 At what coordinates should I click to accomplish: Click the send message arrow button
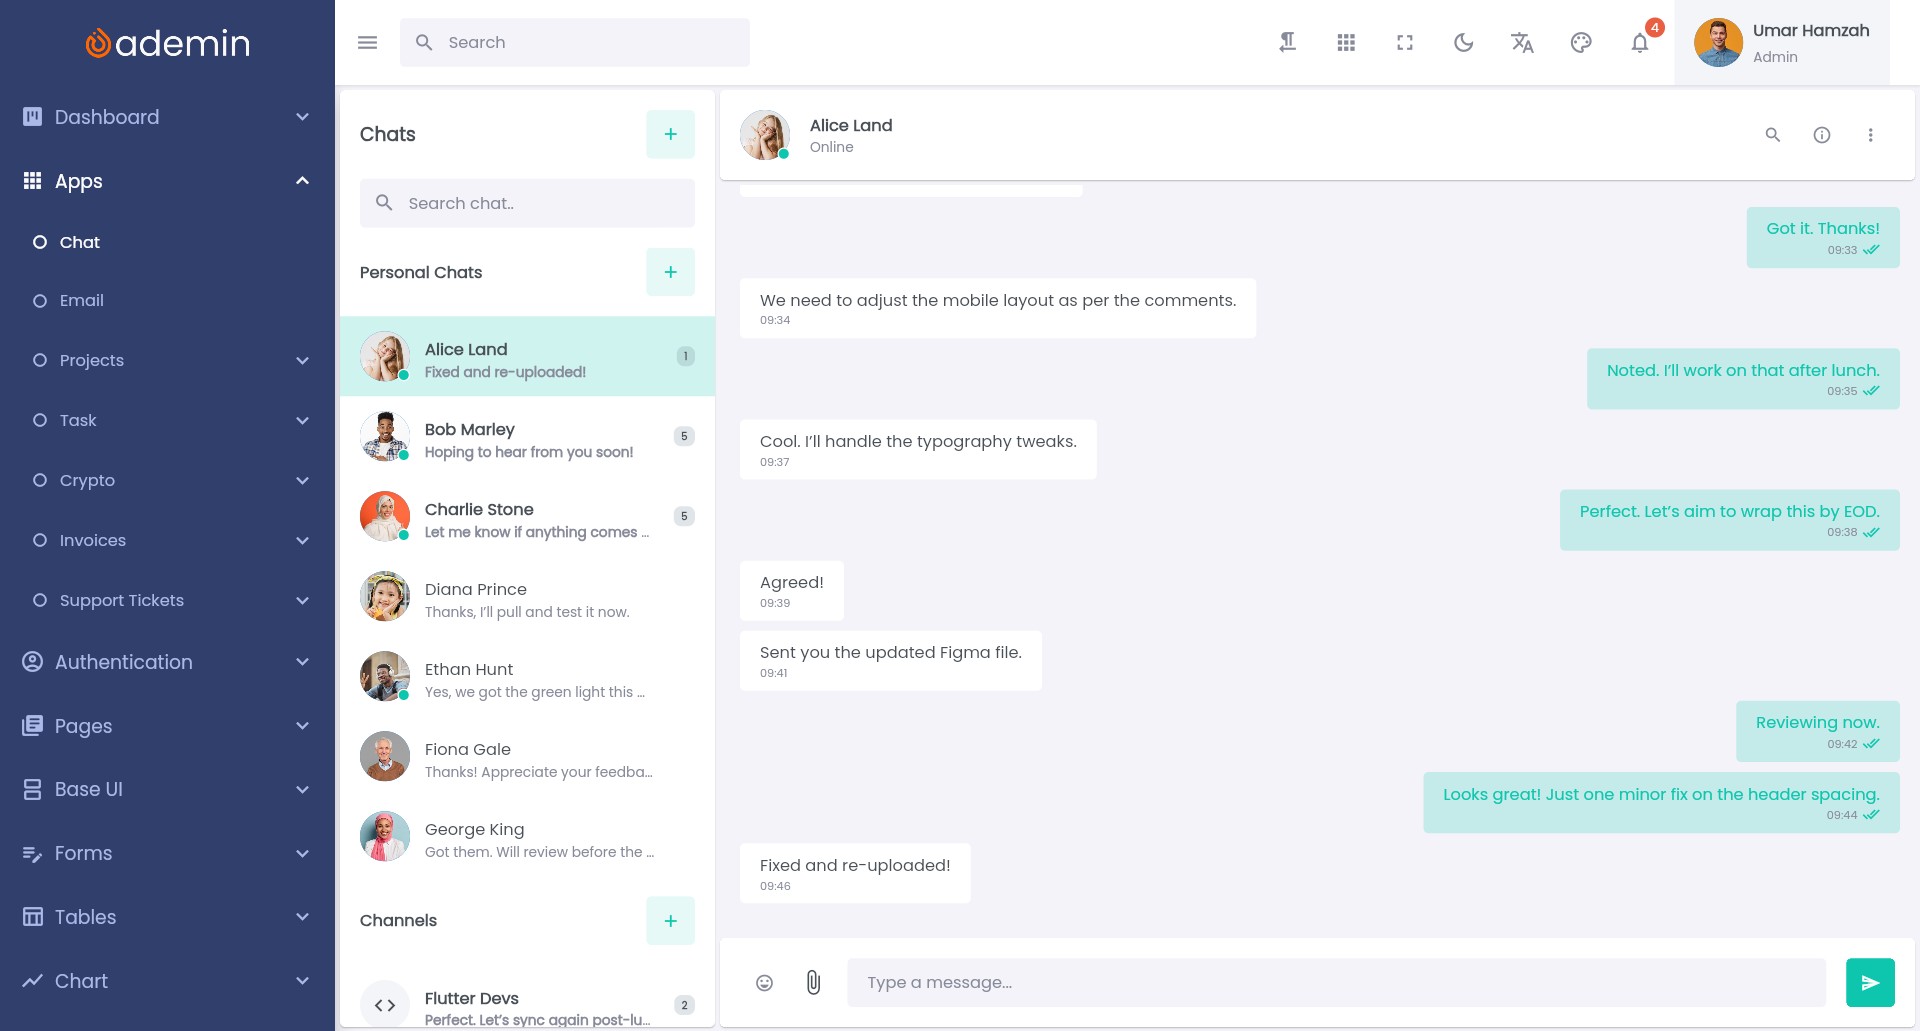pyautogui.click(x=1869, y=982)
